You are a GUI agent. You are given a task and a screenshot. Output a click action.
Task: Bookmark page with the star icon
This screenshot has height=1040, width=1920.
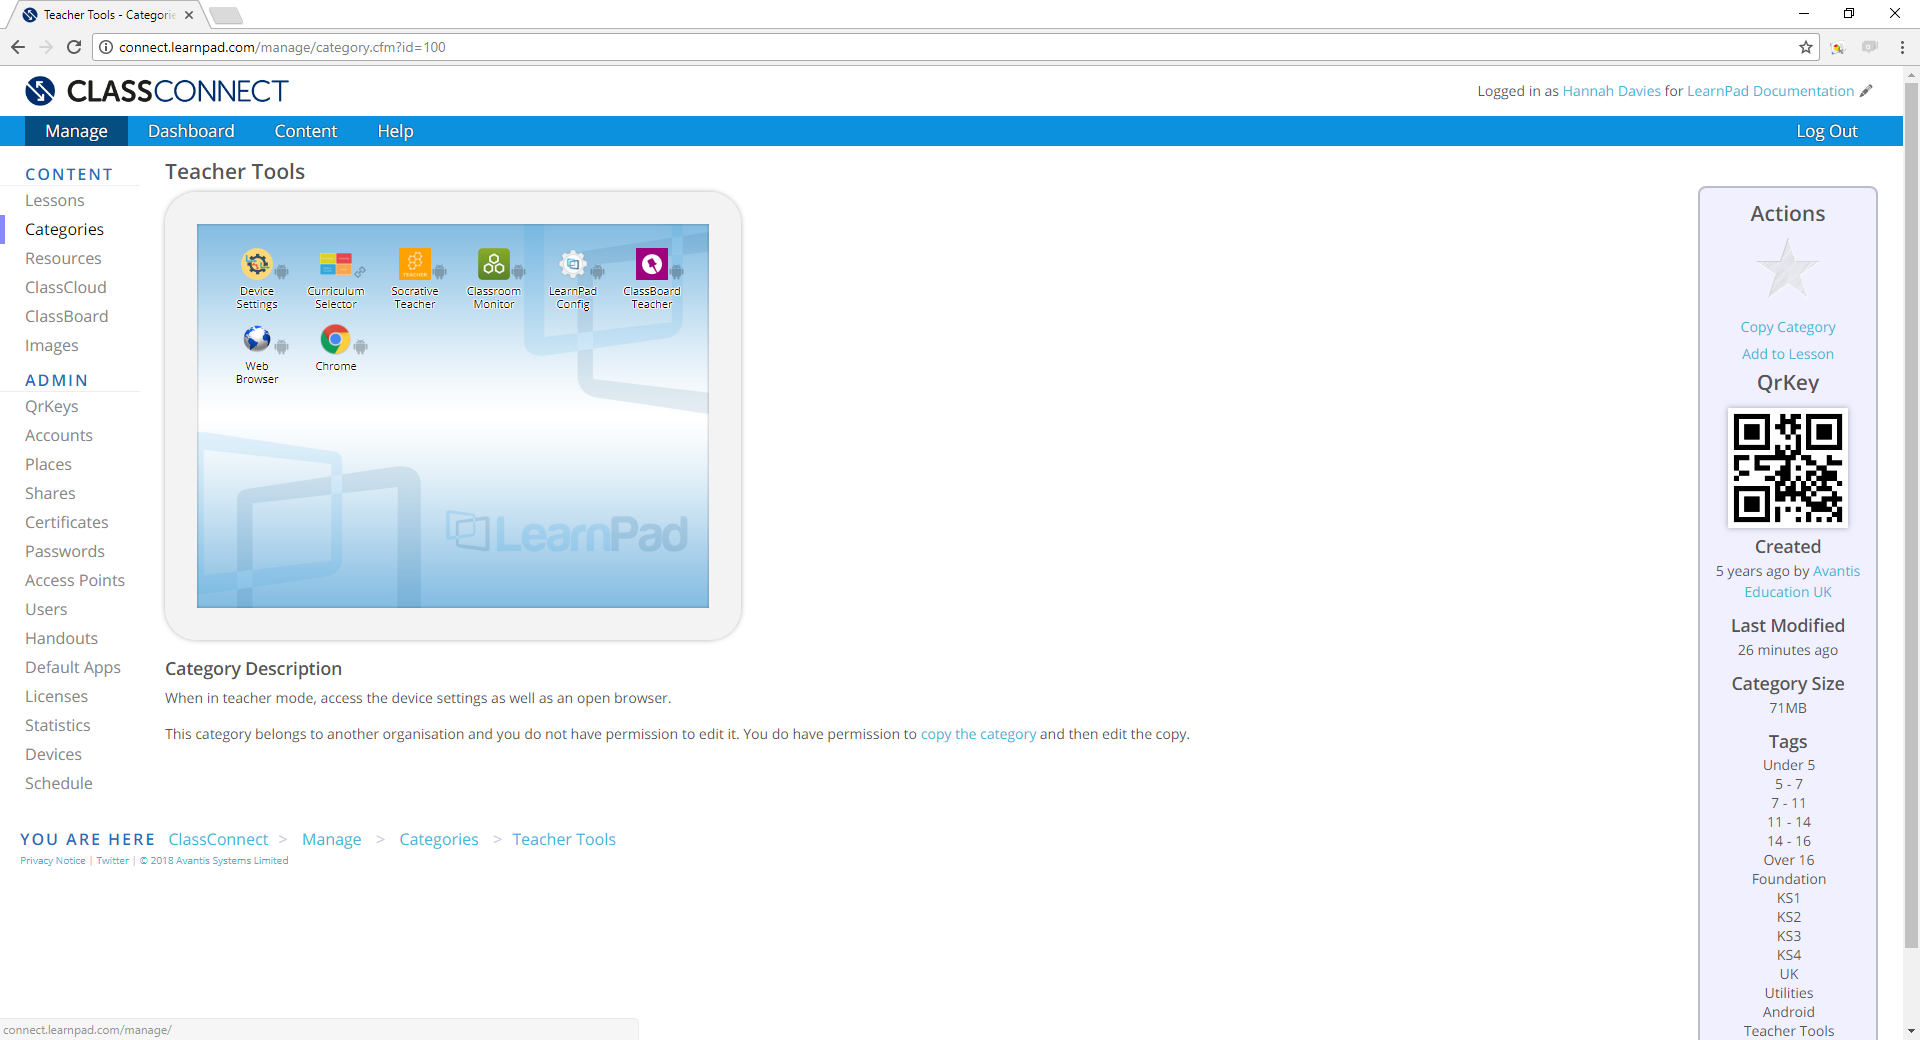click(1806, 47)
